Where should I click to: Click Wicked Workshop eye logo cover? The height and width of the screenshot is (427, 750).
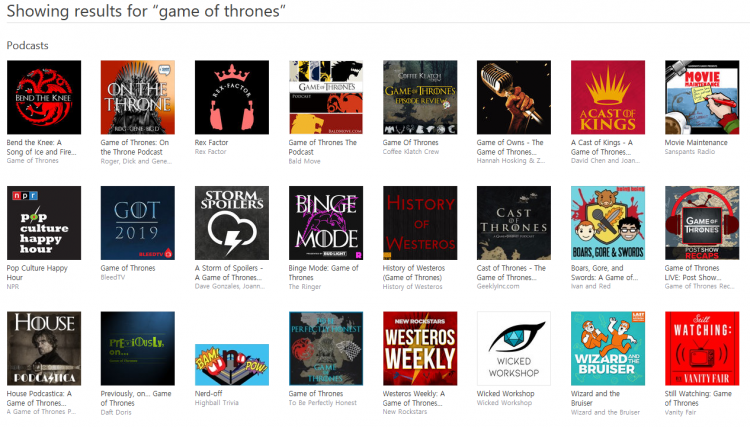(514, 349)
